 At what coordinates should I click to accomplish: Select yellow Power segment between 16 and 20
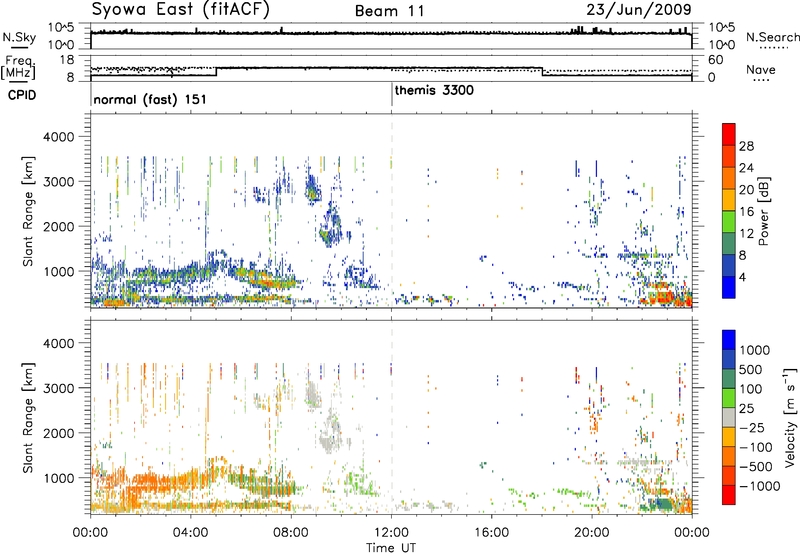pos(729,200)
